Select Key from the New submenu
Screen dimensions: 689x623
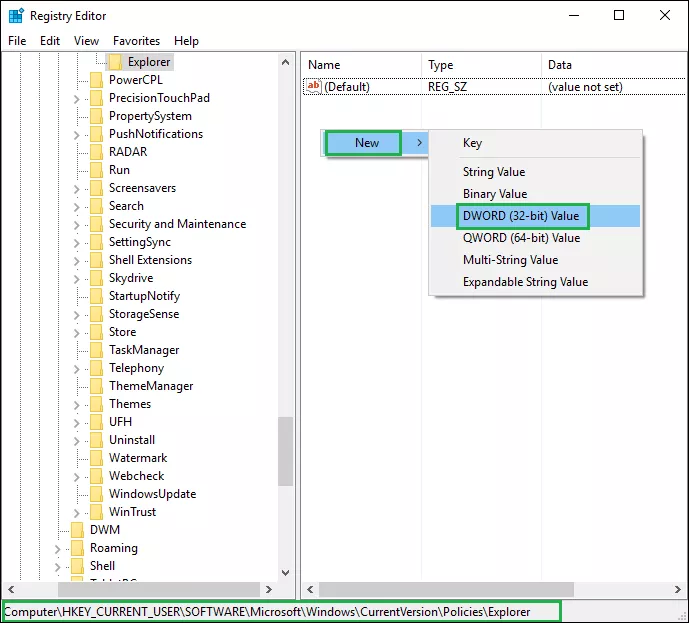(x=535, y=143)
